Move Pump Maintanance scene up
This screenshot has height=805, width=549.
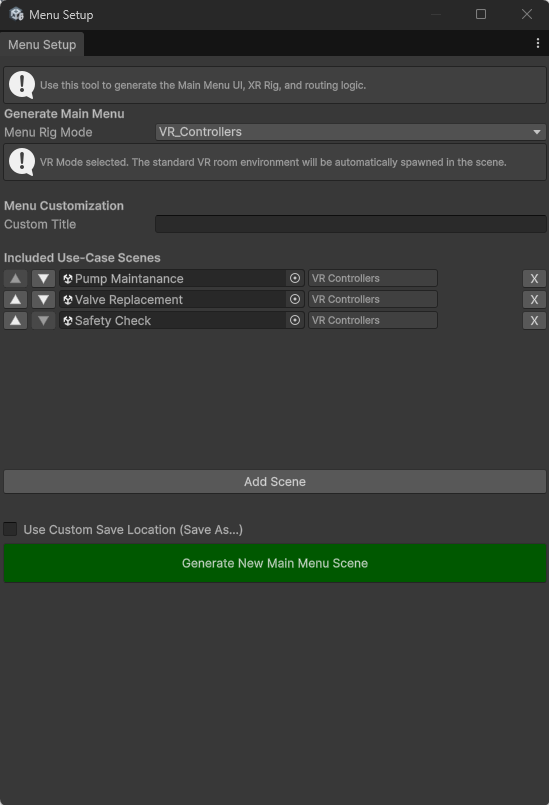(x=15, y=278)
